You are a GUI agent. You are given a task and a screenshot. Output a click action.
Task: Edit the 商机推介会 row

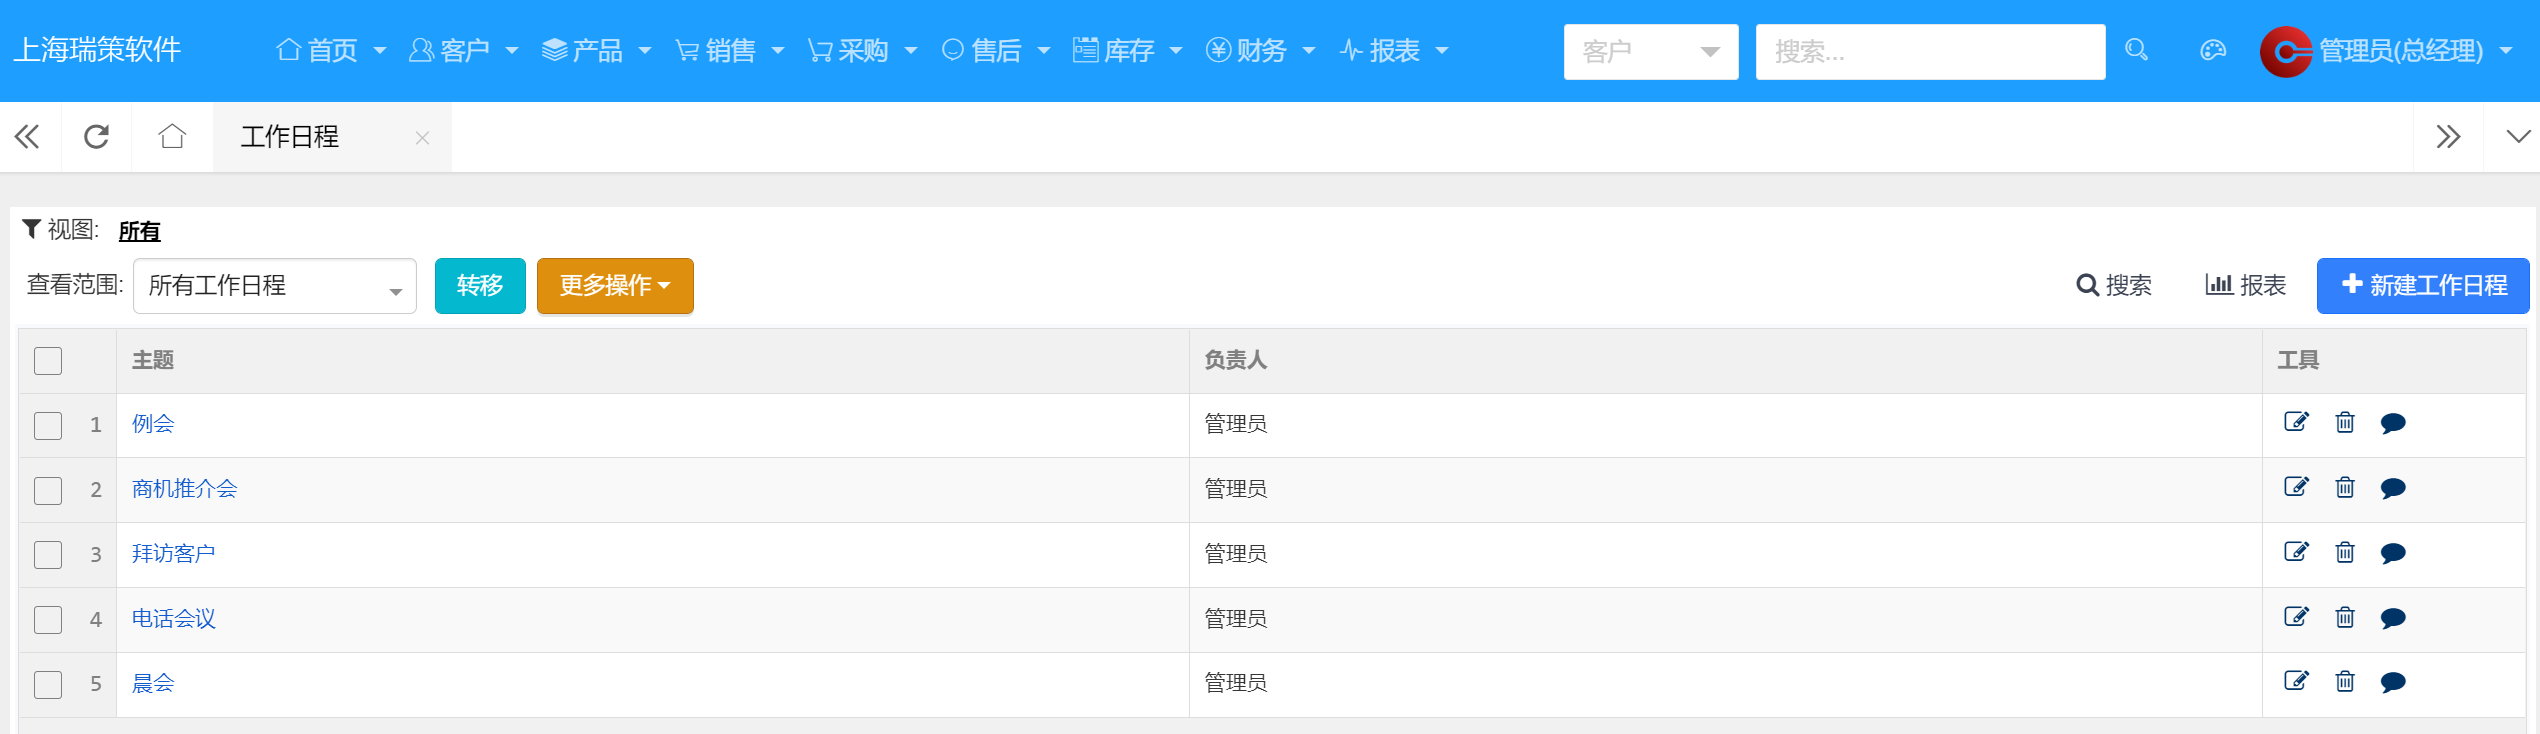point(2296,488)
